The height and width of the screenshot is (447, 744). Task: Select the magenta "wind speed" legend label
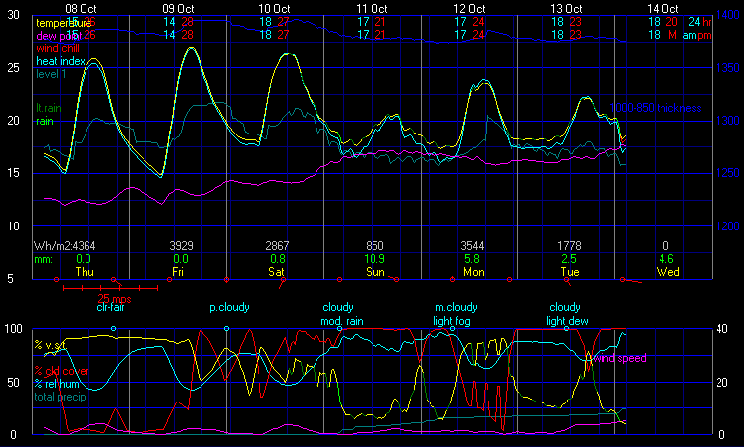(620, 358)
